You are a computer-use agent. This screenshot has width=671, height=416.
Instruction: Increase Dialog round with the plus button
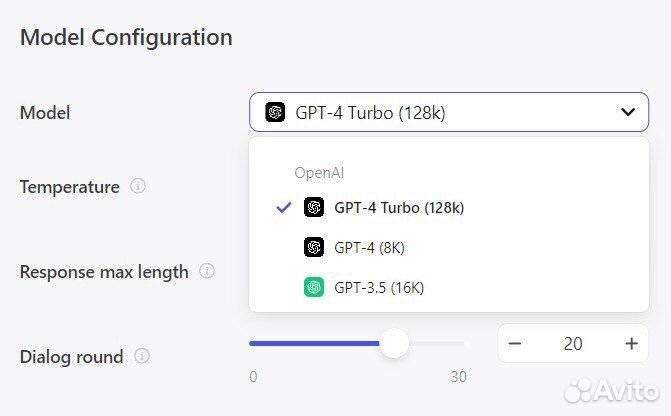631,344
